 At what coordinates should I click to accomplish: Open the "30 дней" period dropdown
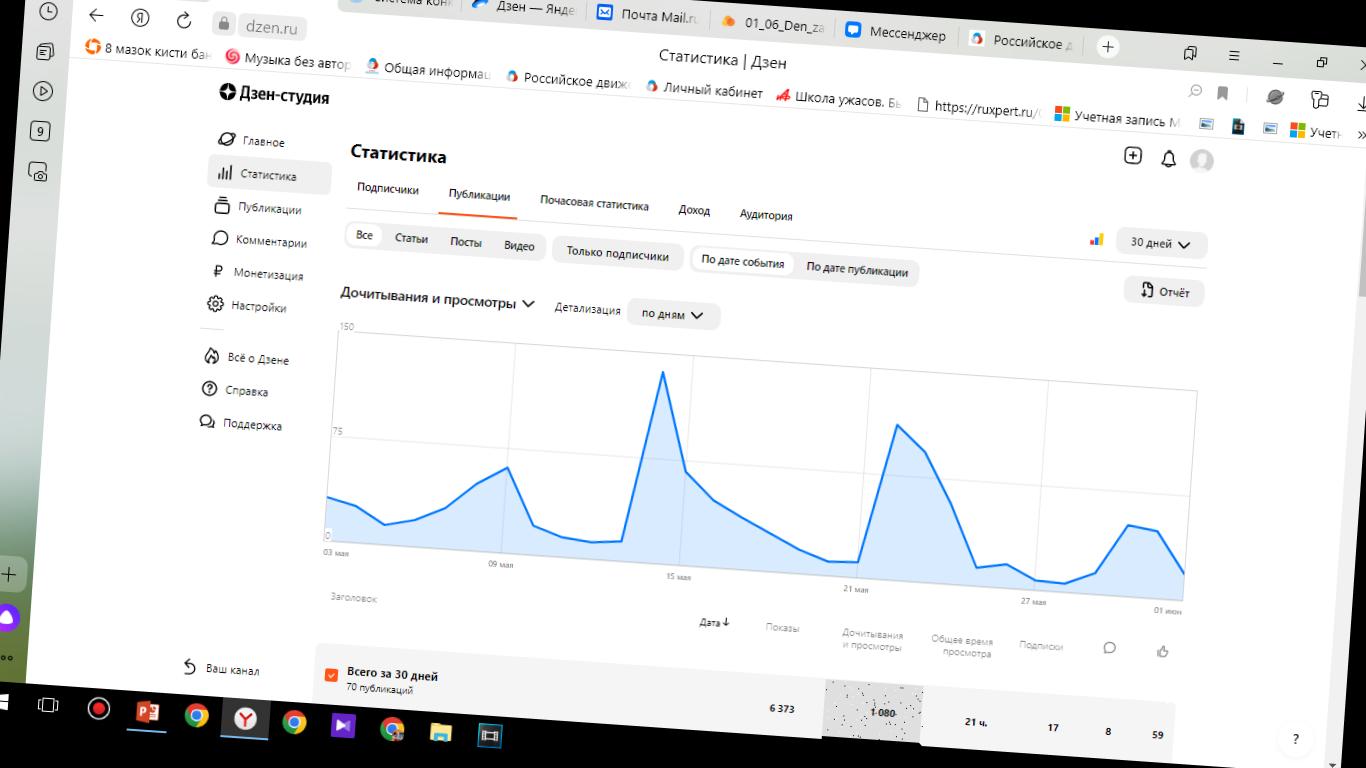tap(1161, 244)
